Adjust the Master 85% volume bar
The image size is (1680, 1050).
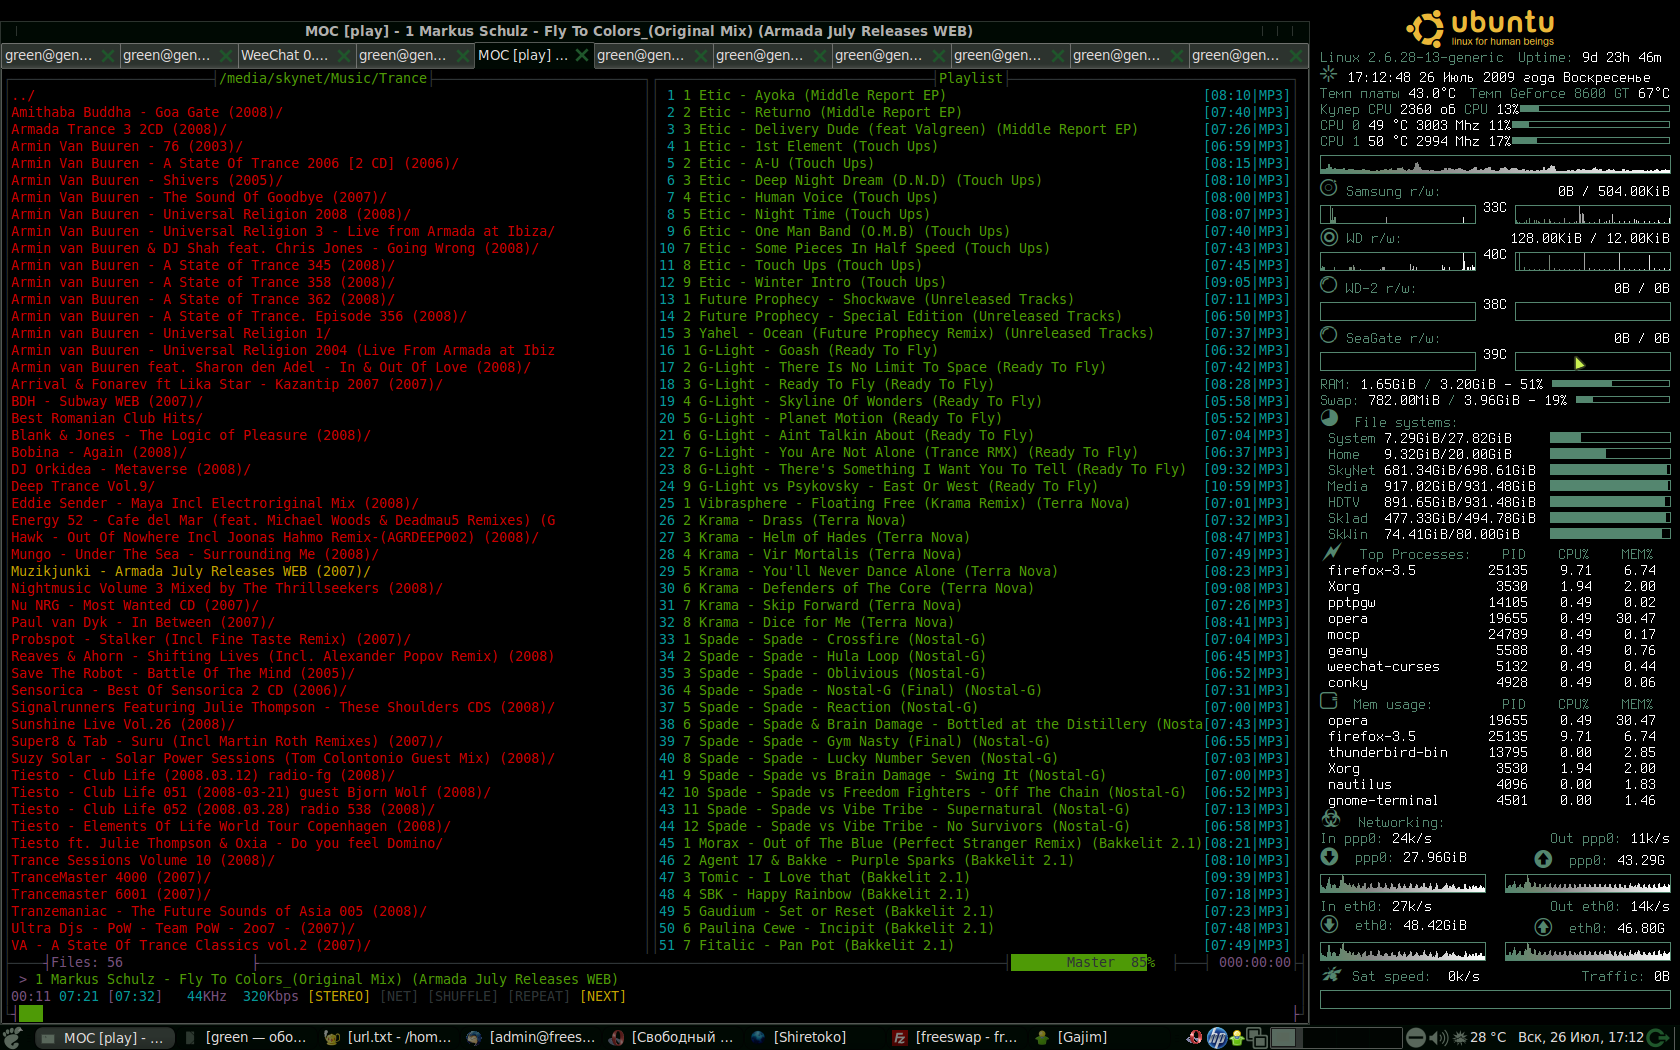(x=1083, y=962)
